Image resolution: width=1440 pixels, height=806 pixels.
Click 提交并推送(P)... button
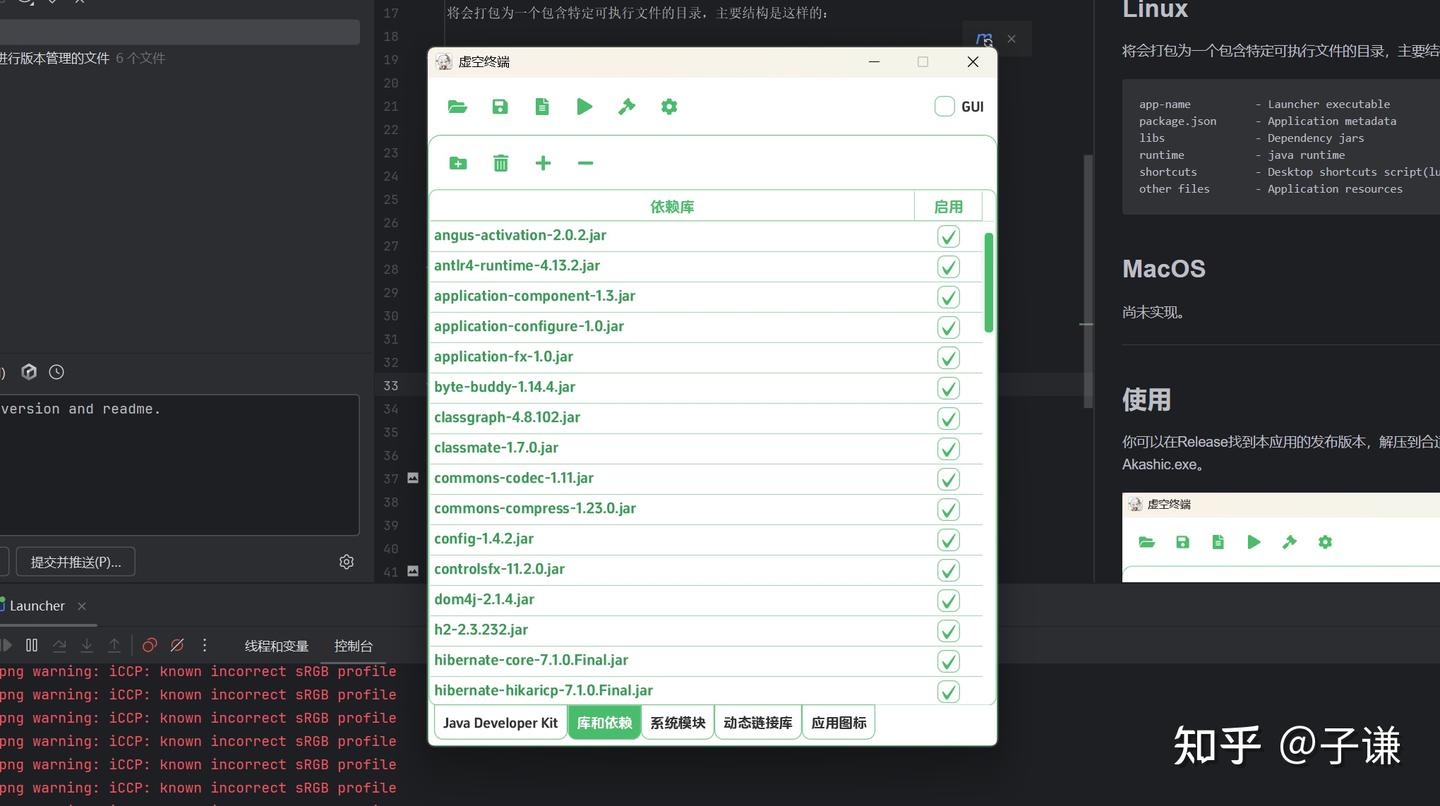(x=75, y=562)
